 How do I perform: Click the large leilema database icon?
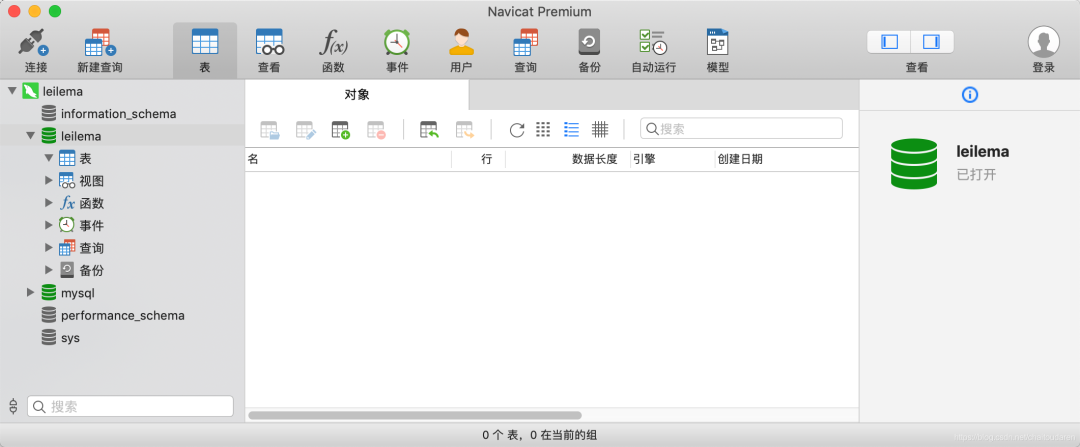(x=913, y=164)
